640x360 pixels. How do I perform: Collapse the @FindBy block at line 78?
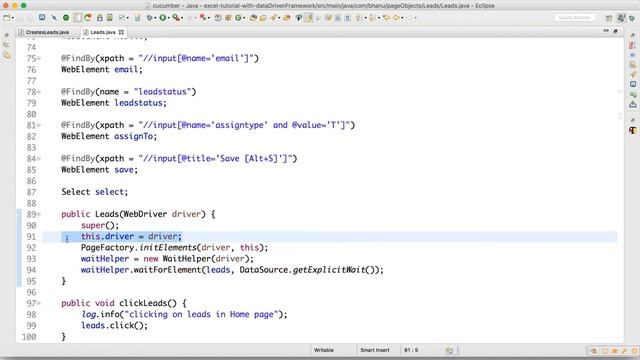coord(39,92)
